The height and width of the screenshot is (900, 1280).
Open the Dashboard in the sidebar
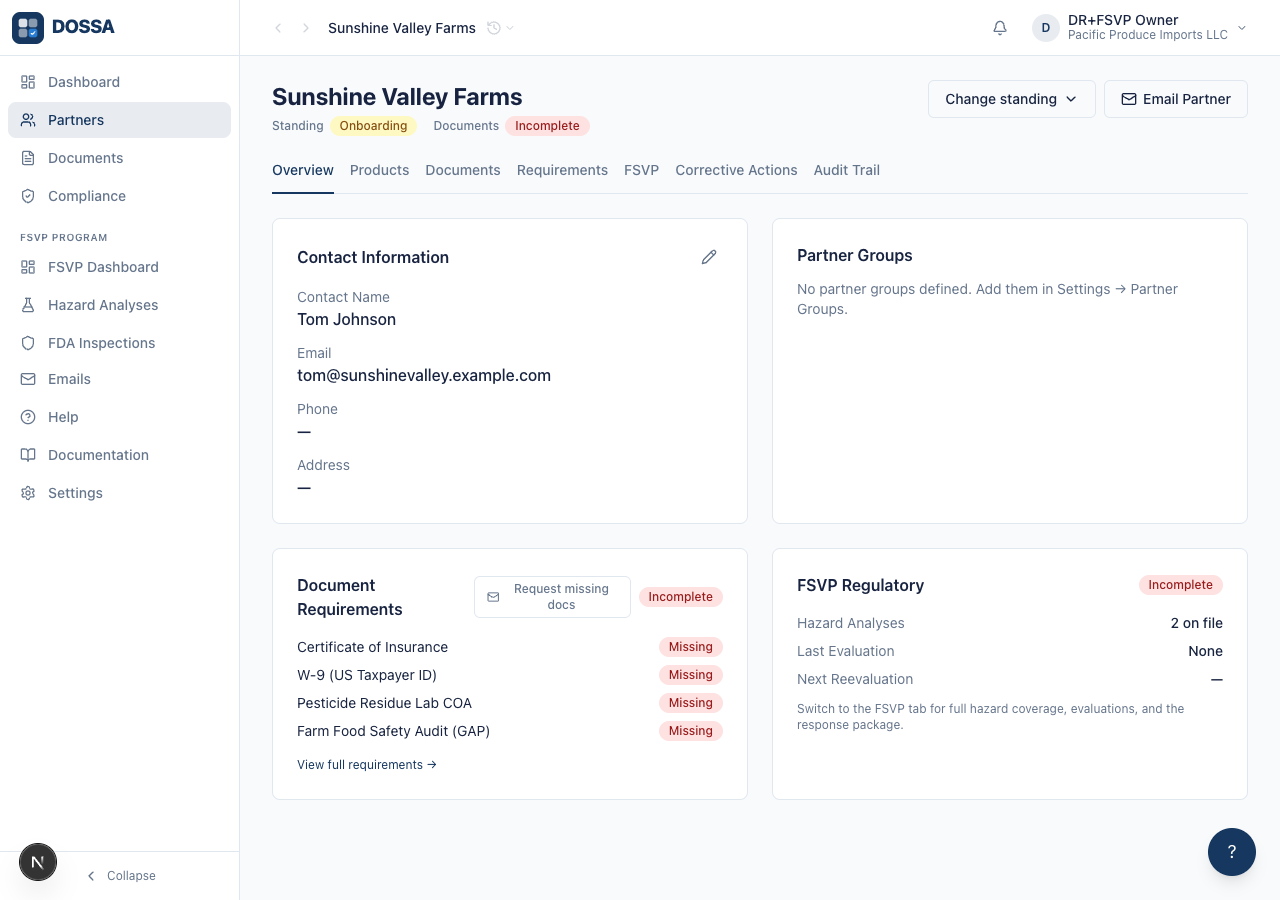119,82
